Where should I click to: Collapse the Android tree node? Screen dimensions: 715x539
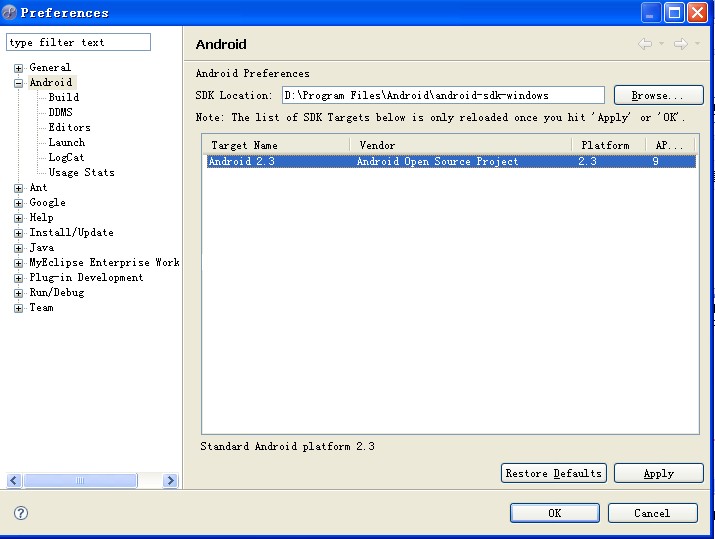18,83
